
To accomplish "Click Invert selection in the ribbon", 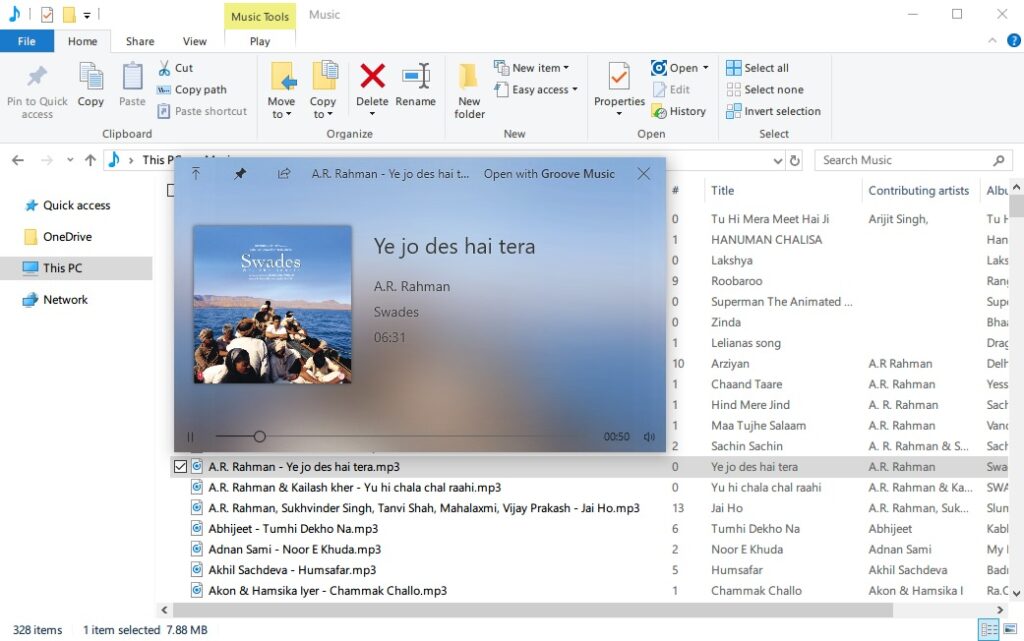I will [x=774, y=111].
